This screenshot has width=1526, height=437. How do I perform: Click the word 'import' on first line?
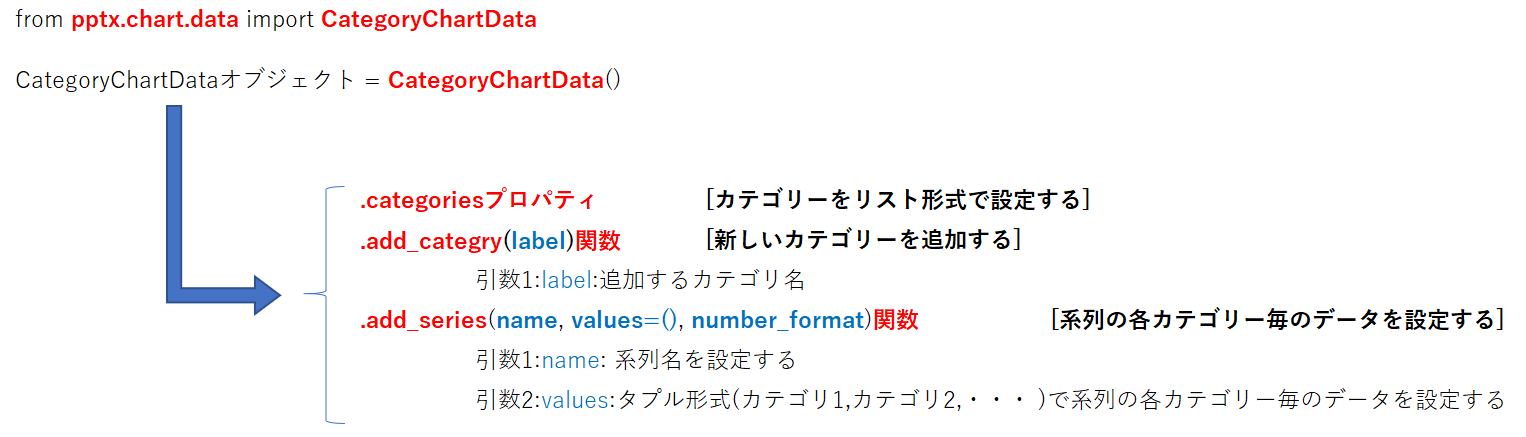(280, 21)
